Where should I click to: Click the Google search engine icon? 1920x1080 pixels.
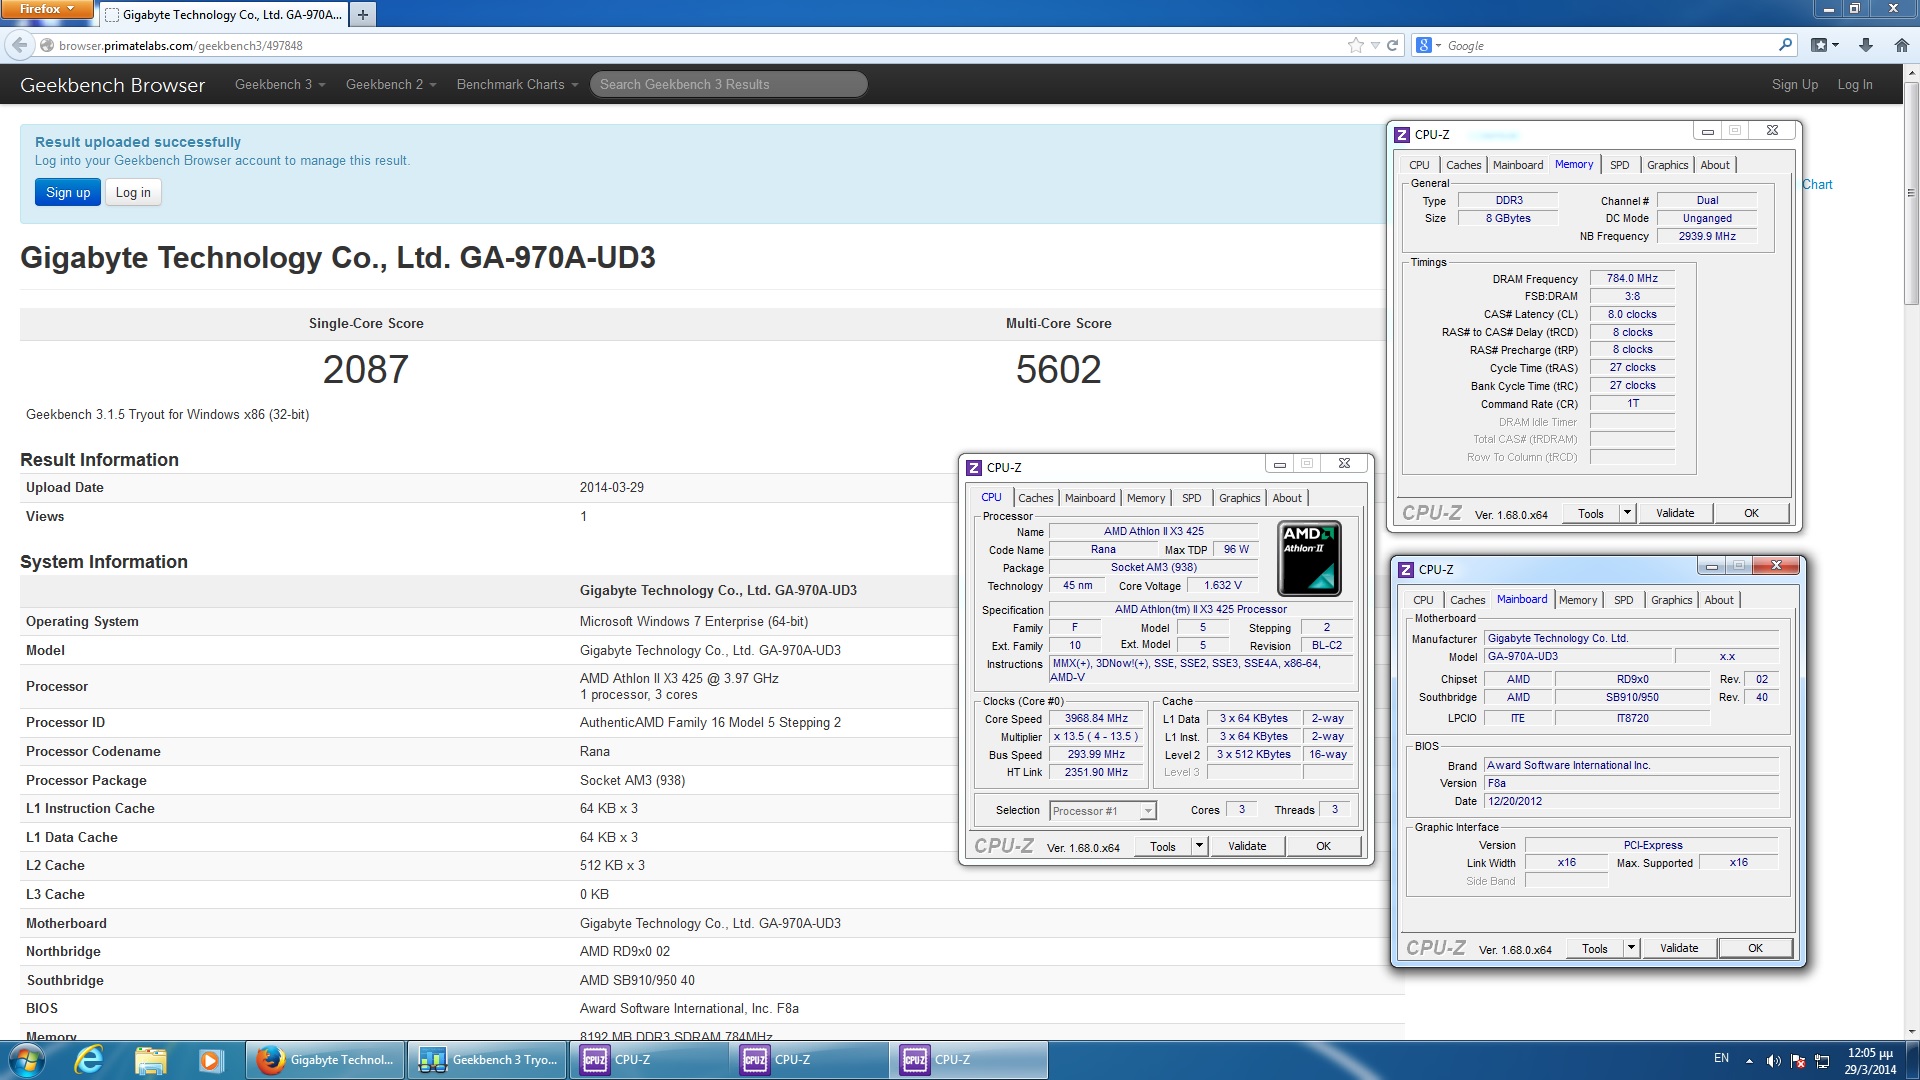pyautogui.click(x=1423, y=45)
